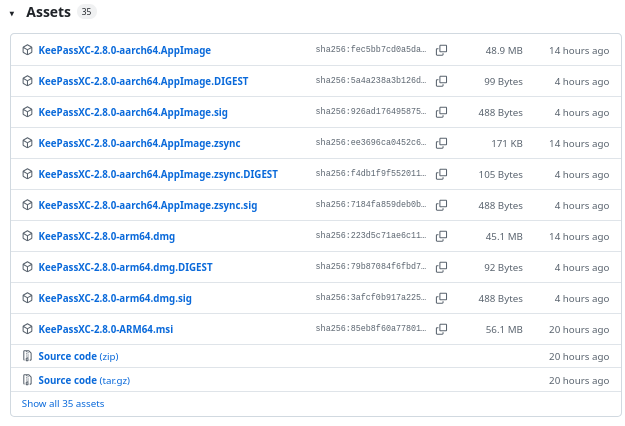Select hash text sha256:7184fa859deb0b

tap(371, 204)
